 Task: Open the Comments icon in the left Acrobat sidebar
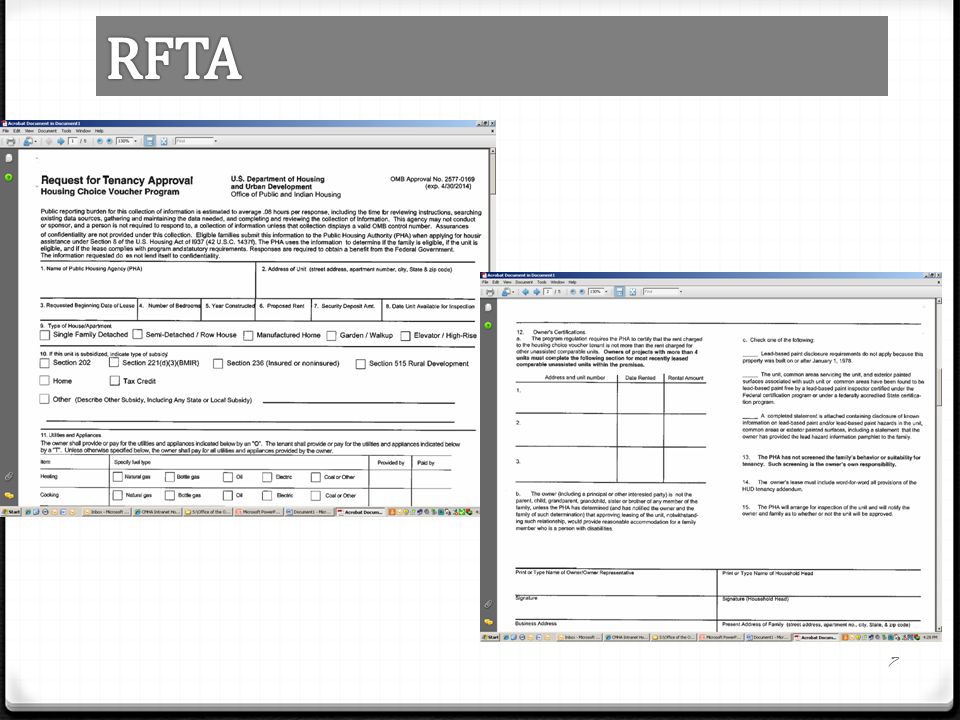click(x=9, y=495)
